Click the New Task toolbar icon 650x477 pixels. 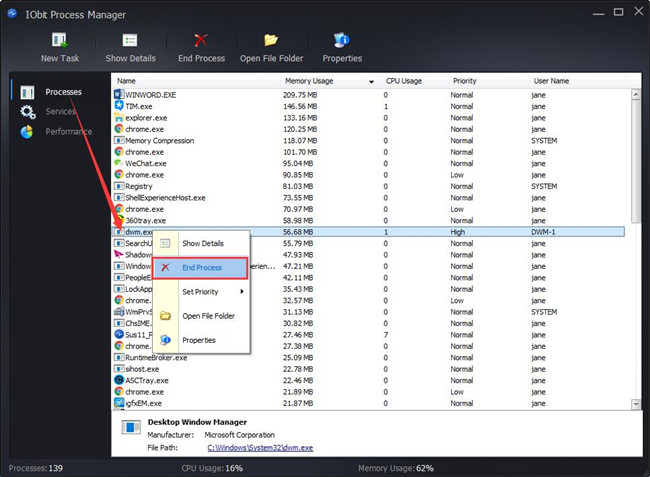point(60,41)
